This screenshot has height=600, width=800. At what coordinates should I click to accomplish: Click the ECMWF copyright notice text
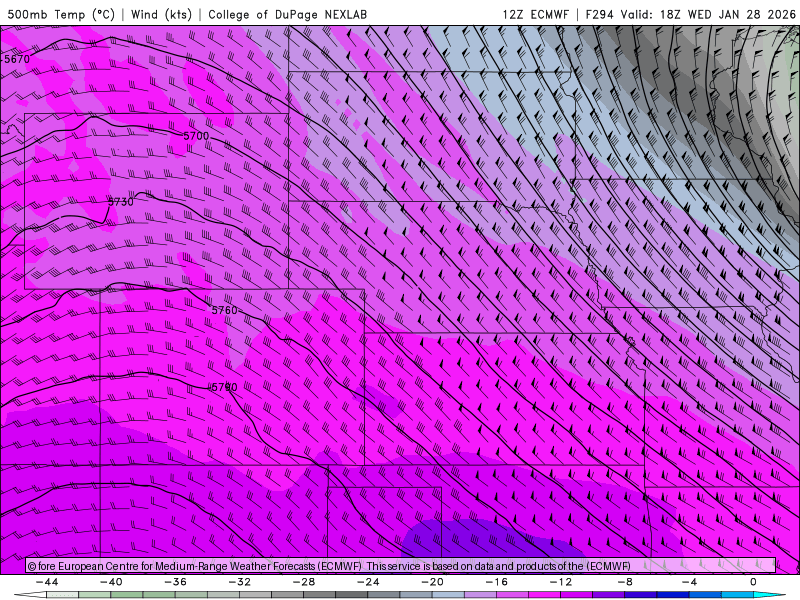coord(329,566)
